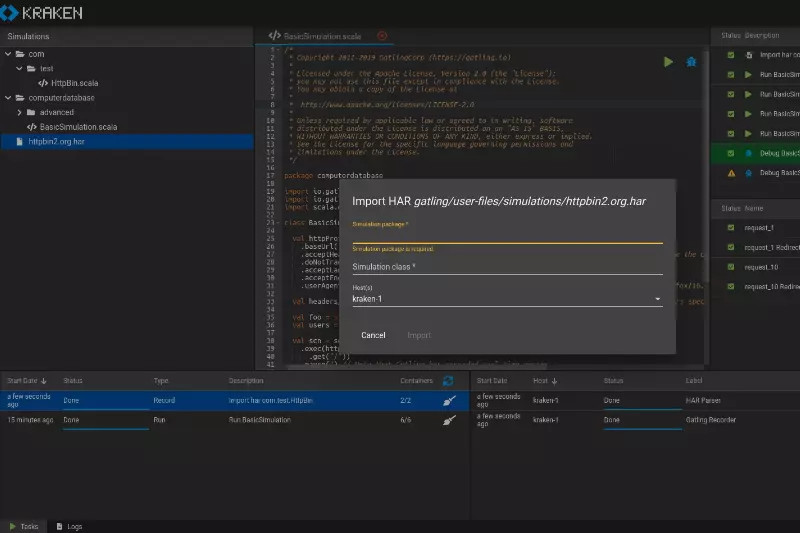Fold the class block at line 23
The width and height of the screenshot is (800, 533).
click(x=279, y=222)
